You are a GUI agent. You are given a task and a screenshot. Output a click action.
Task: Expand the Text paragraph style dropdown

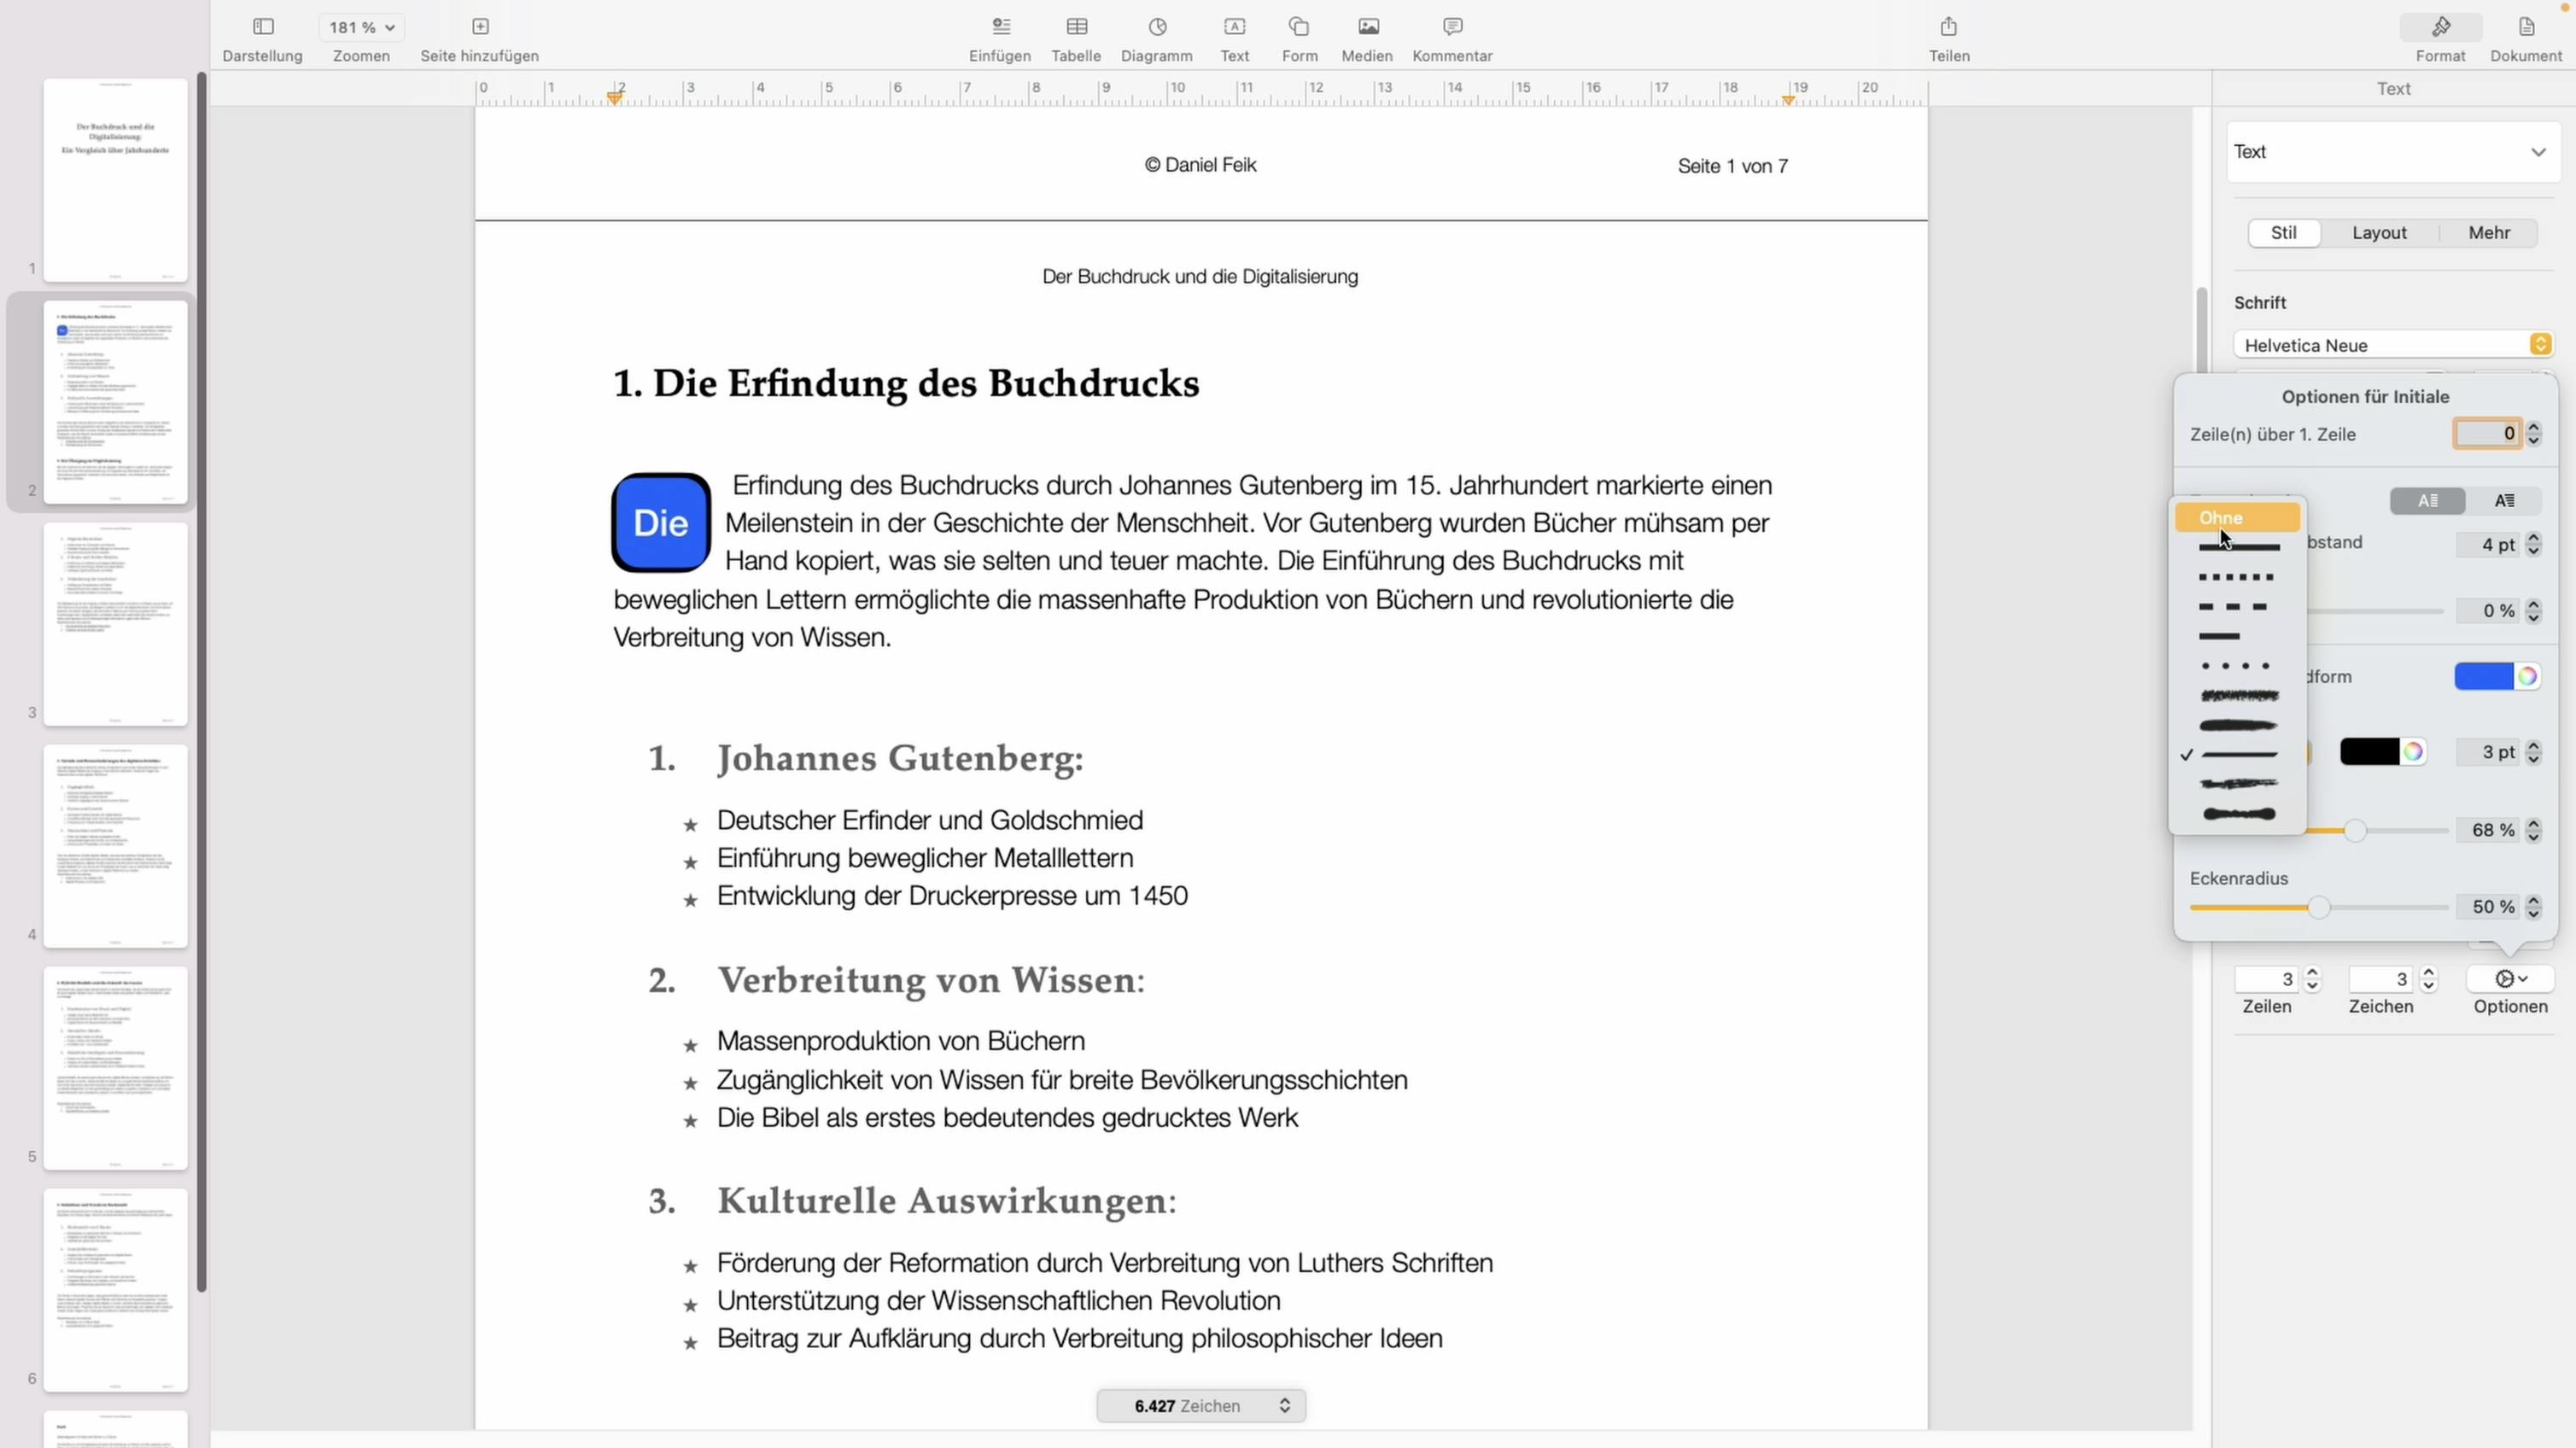pos(2392,152)
